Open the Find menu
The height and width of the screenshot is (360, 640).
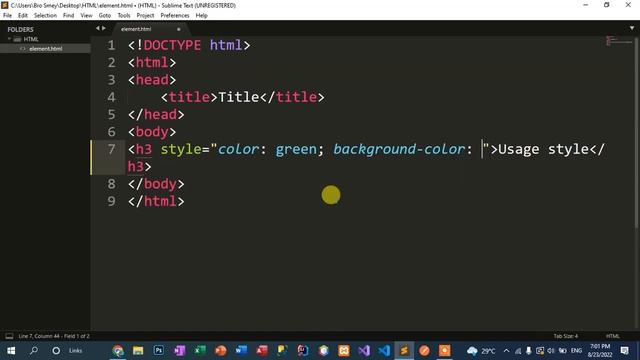(69, 16)
